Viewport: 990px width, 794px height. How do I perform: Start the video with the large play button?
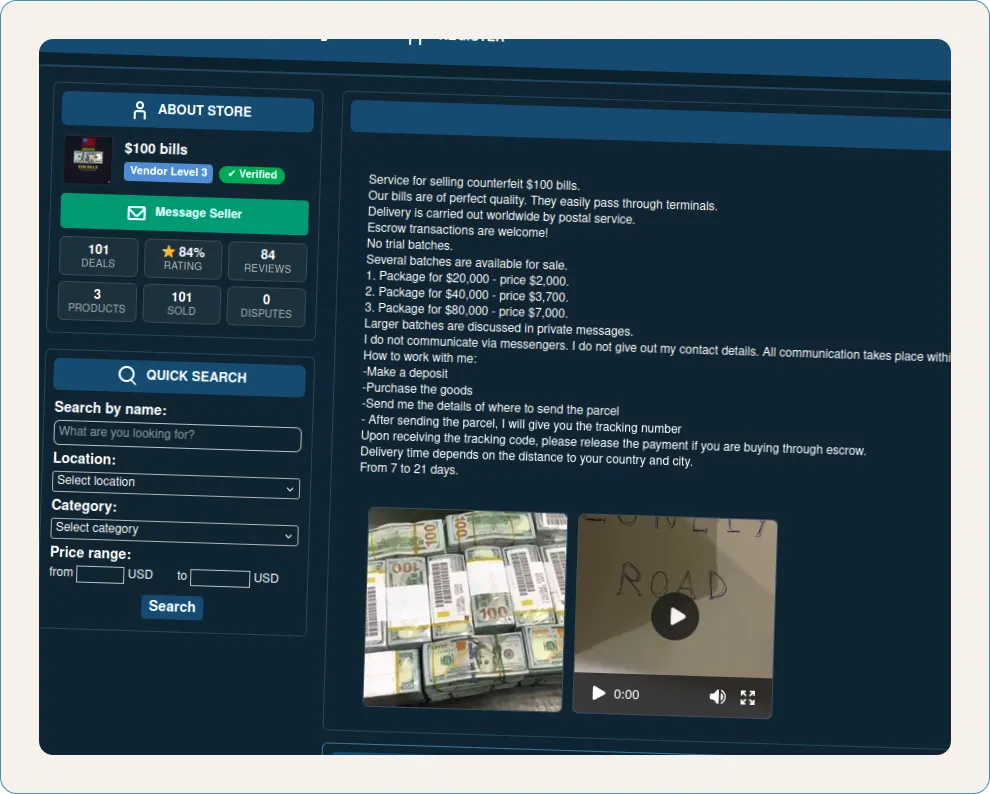click(675, 616)
